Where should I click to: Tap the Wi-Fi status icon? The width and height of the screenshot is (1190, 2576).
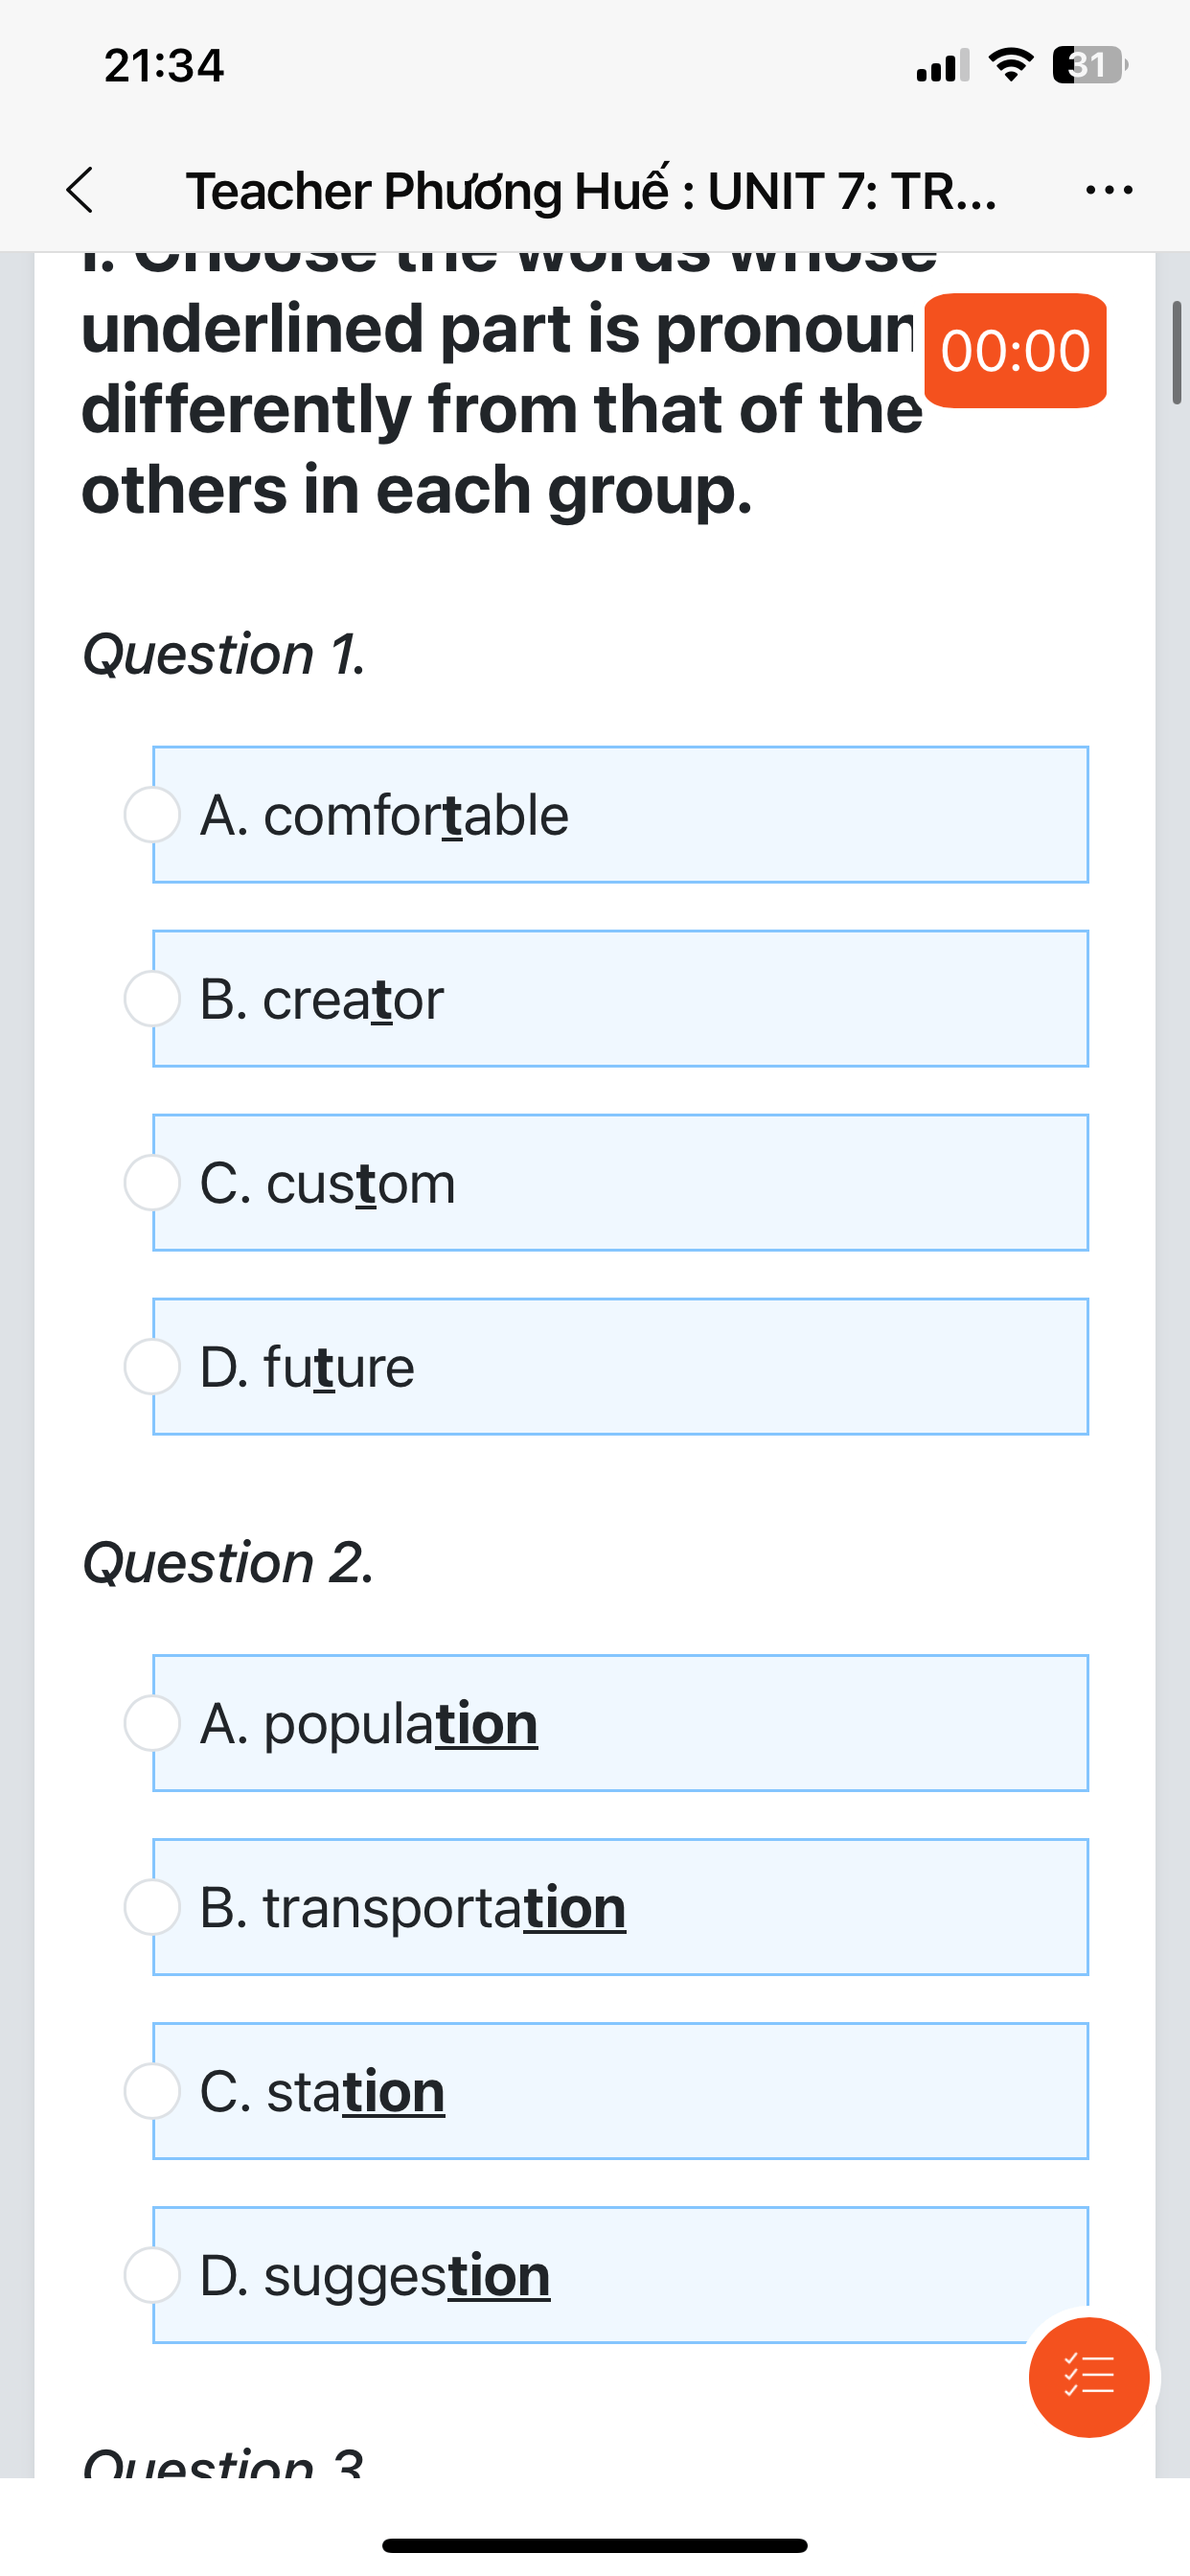[1010, 65]
